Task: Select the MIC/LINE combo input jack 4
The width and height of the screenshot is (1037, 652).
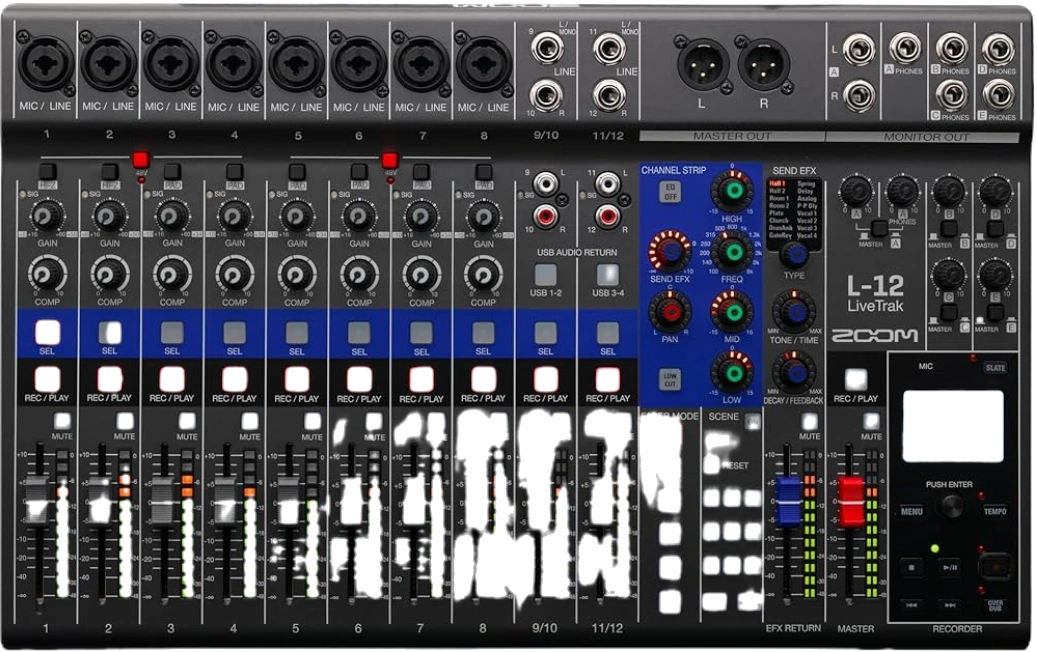Action: tap(233, 65)
